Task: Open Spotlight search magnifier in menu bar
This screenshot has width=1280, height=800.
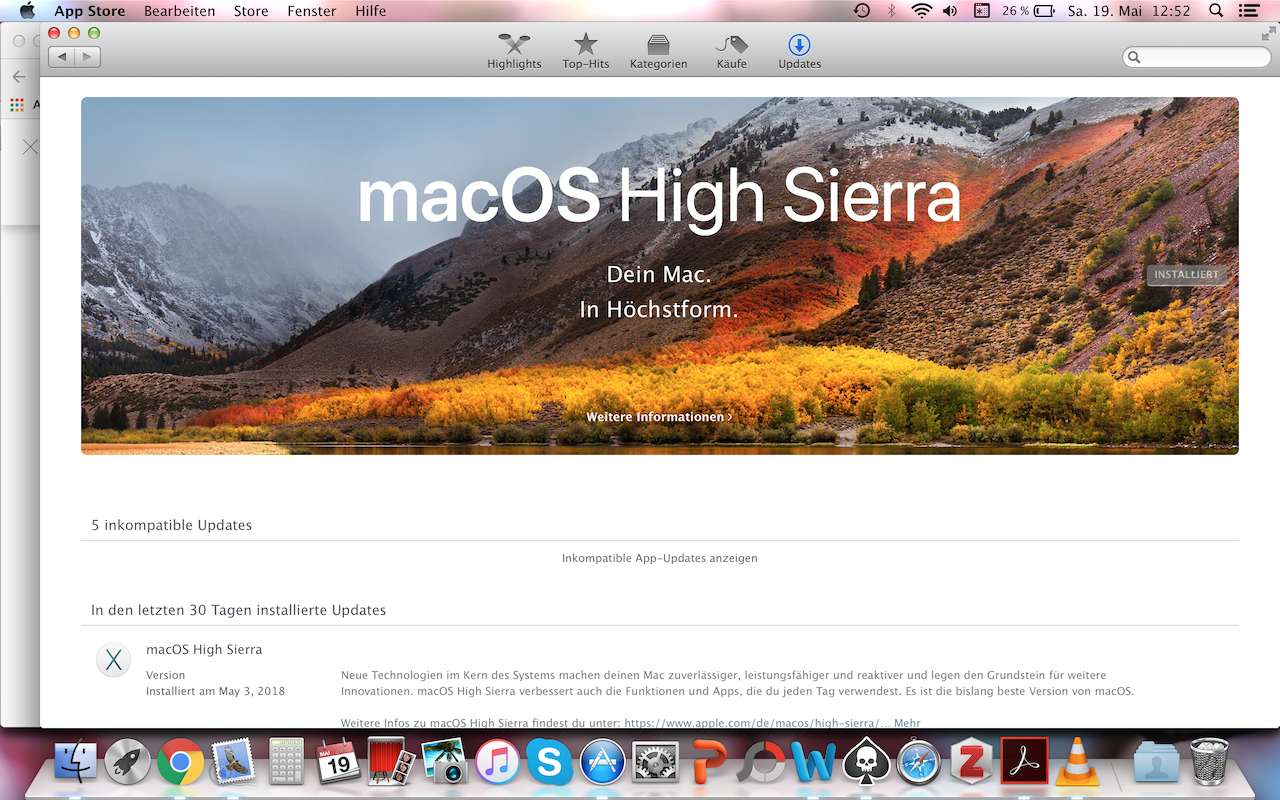Action: click(1216, 11)
